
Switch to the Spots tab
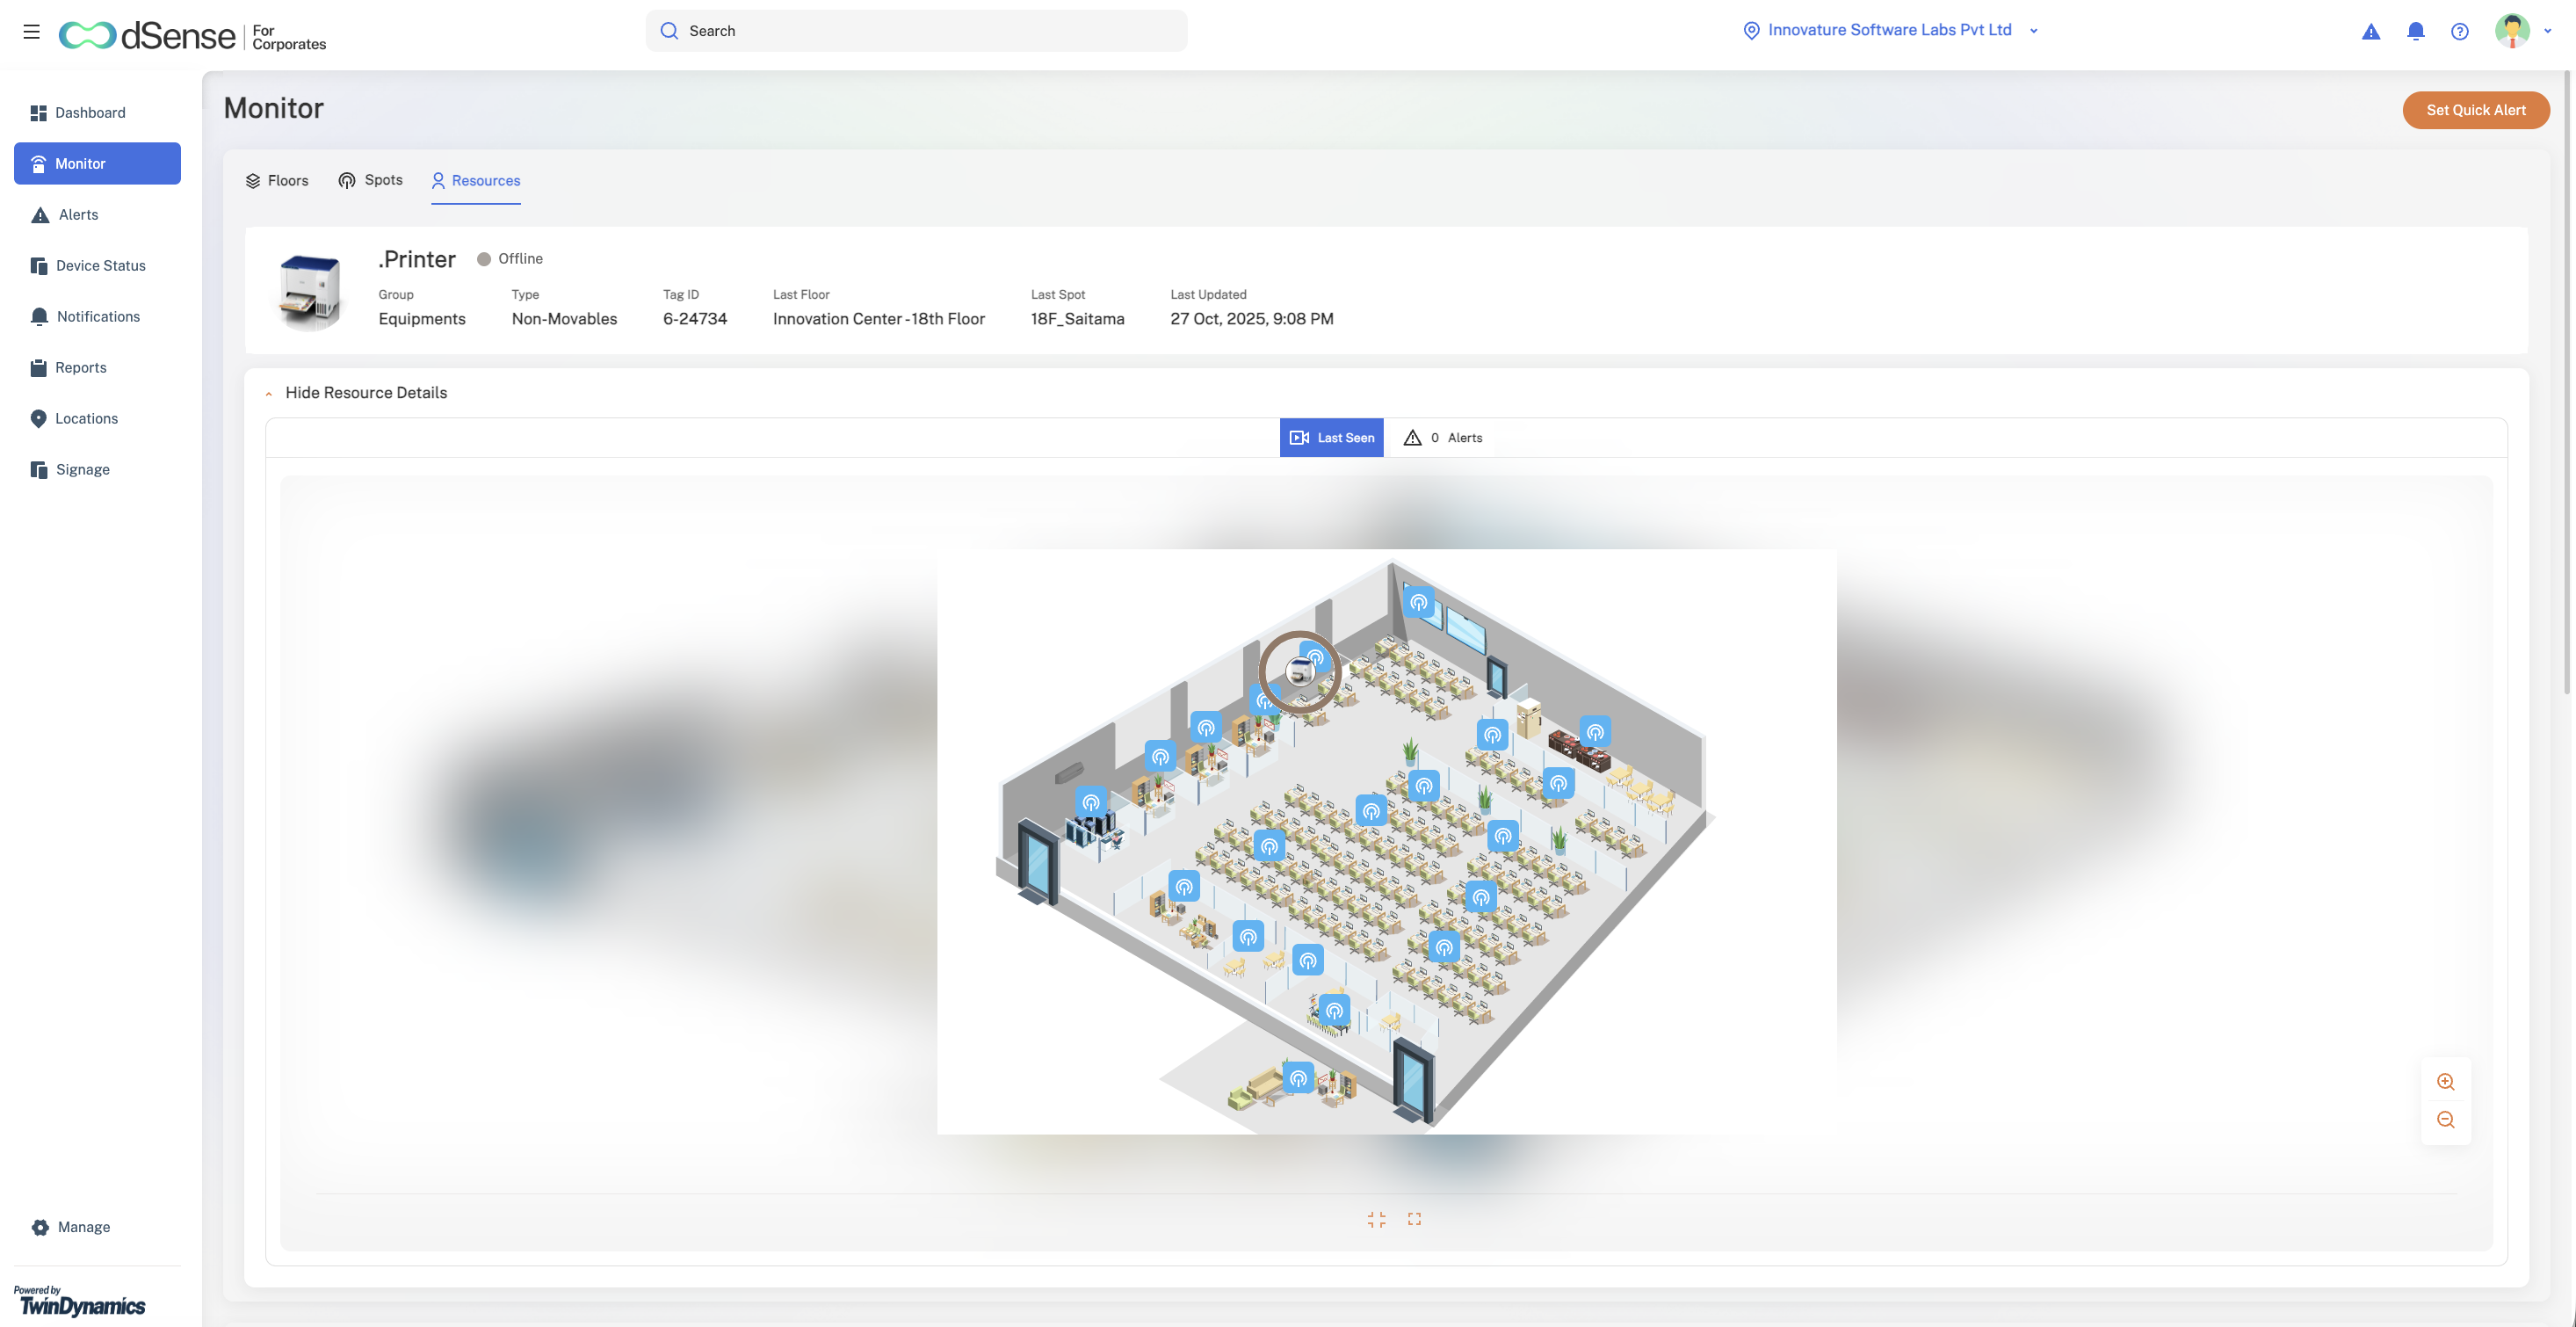pos(370,180)
